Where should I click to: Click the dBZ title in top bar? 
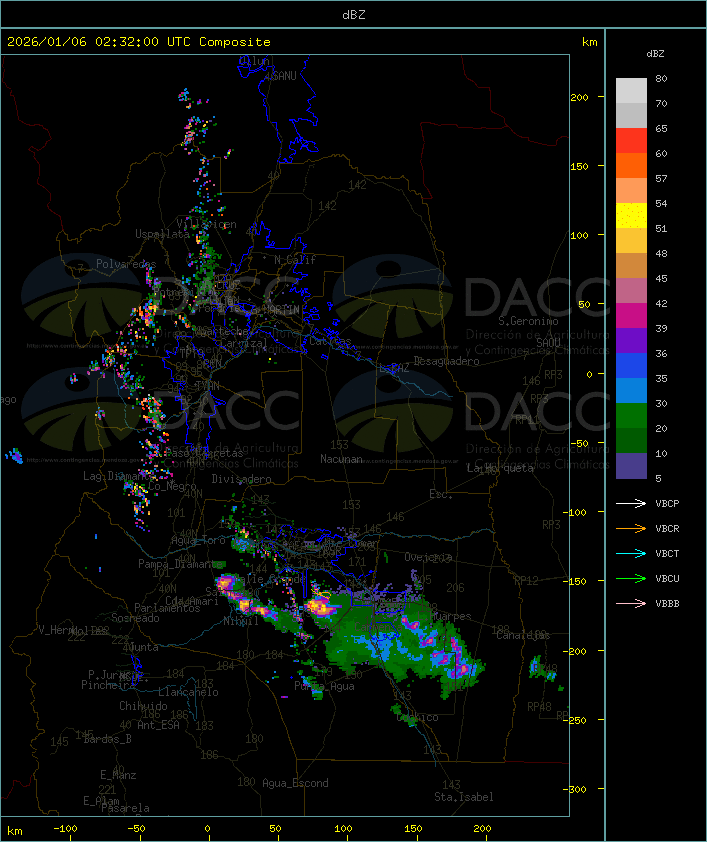click(x=354, y=14)
